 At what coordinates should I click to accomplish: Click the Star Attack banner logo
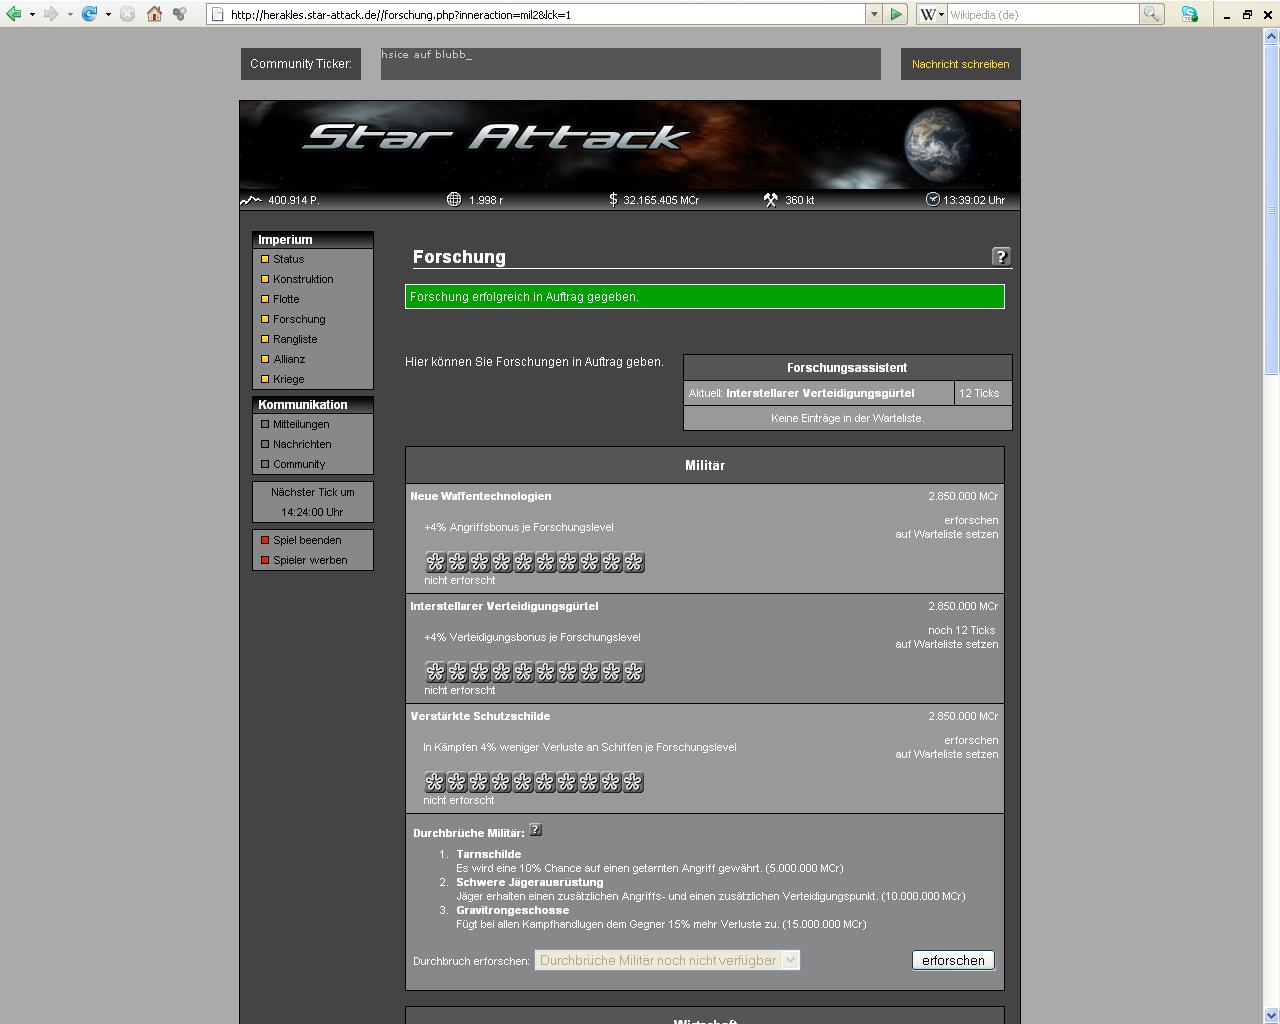pyautogui.click(x=497, y=137)
